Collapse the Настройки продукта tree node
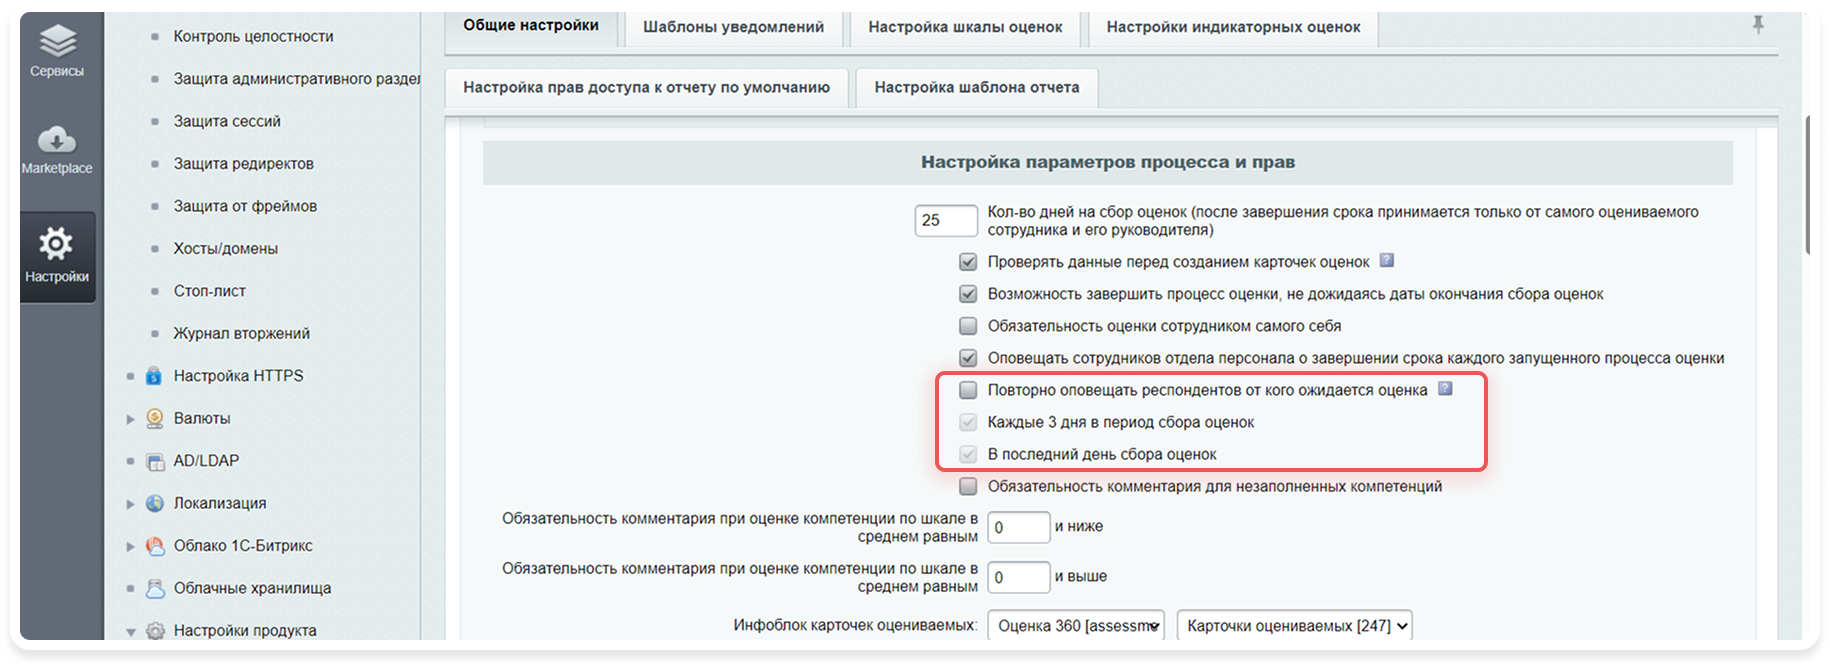Viewport: 1830px width, 668px height. [x=130, y=631]
